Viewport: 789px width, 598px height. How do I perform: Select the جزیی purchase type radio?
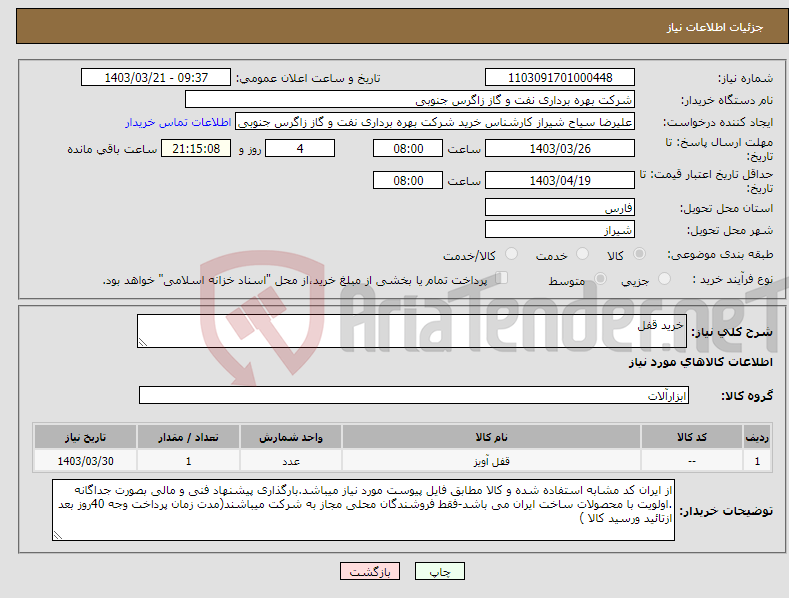tap(664, 278)
